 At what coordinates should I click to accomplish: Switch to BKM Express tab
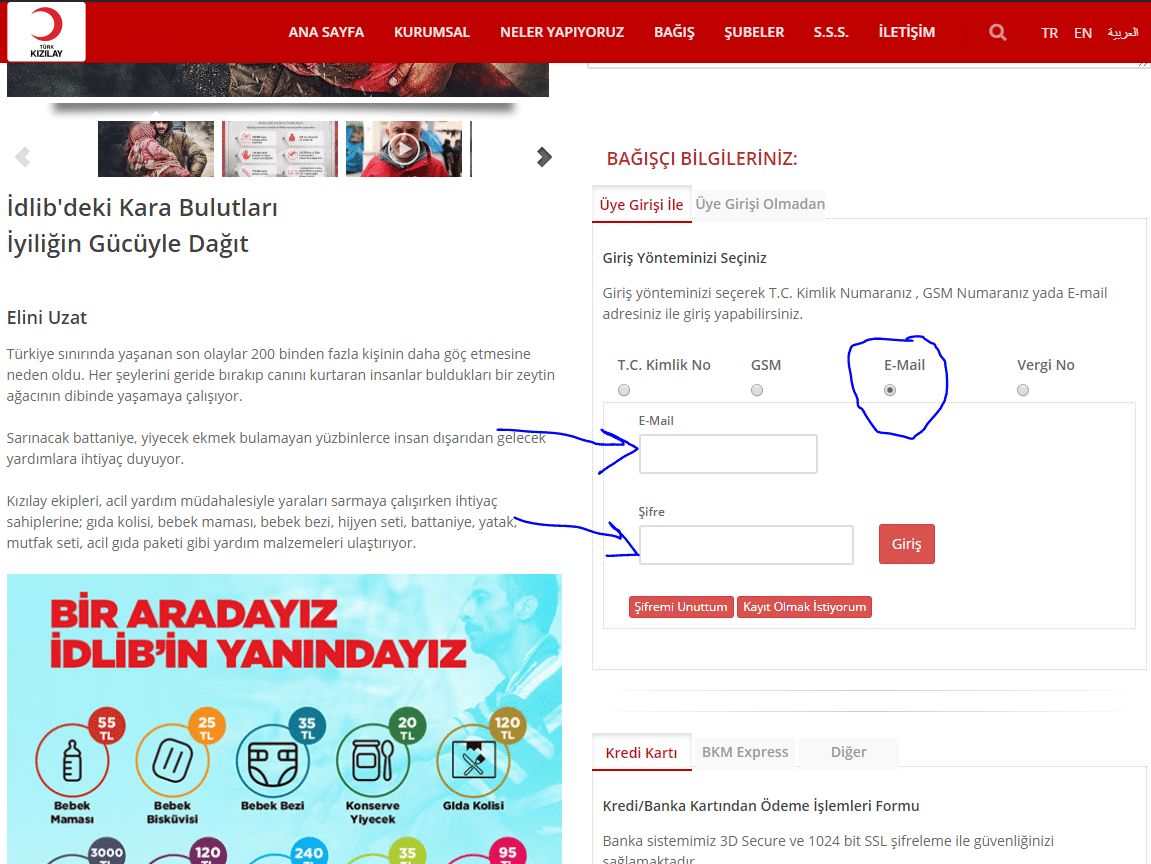tap(745, 752)
